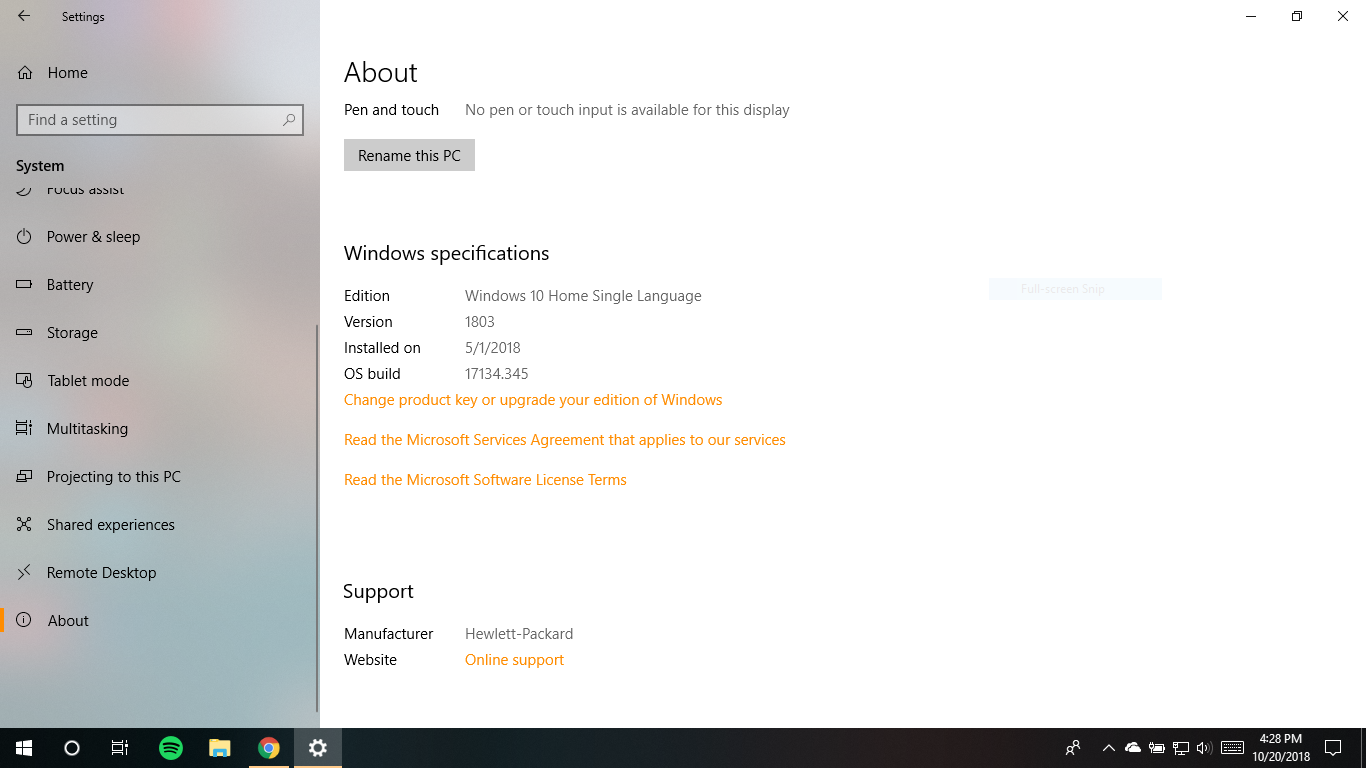The image size is (1366, 768).
Task: Click the Battery icon in sidebar
Action: tap(25, 285)
